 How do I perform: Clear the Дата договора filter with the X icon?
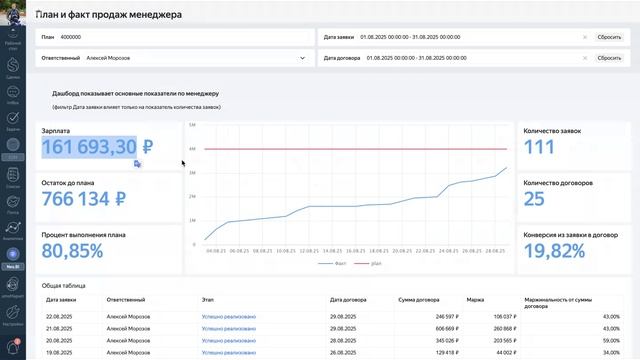pos(584,58)
